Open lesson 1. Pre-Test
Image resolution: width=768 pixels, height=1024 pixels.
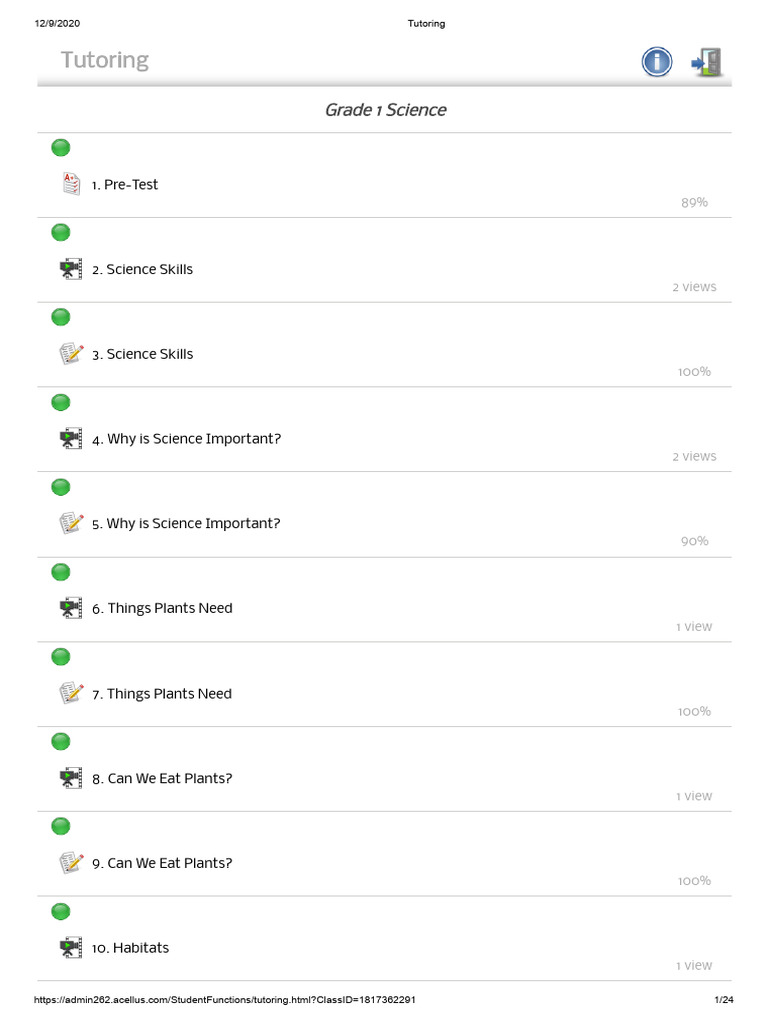[125, 185]
